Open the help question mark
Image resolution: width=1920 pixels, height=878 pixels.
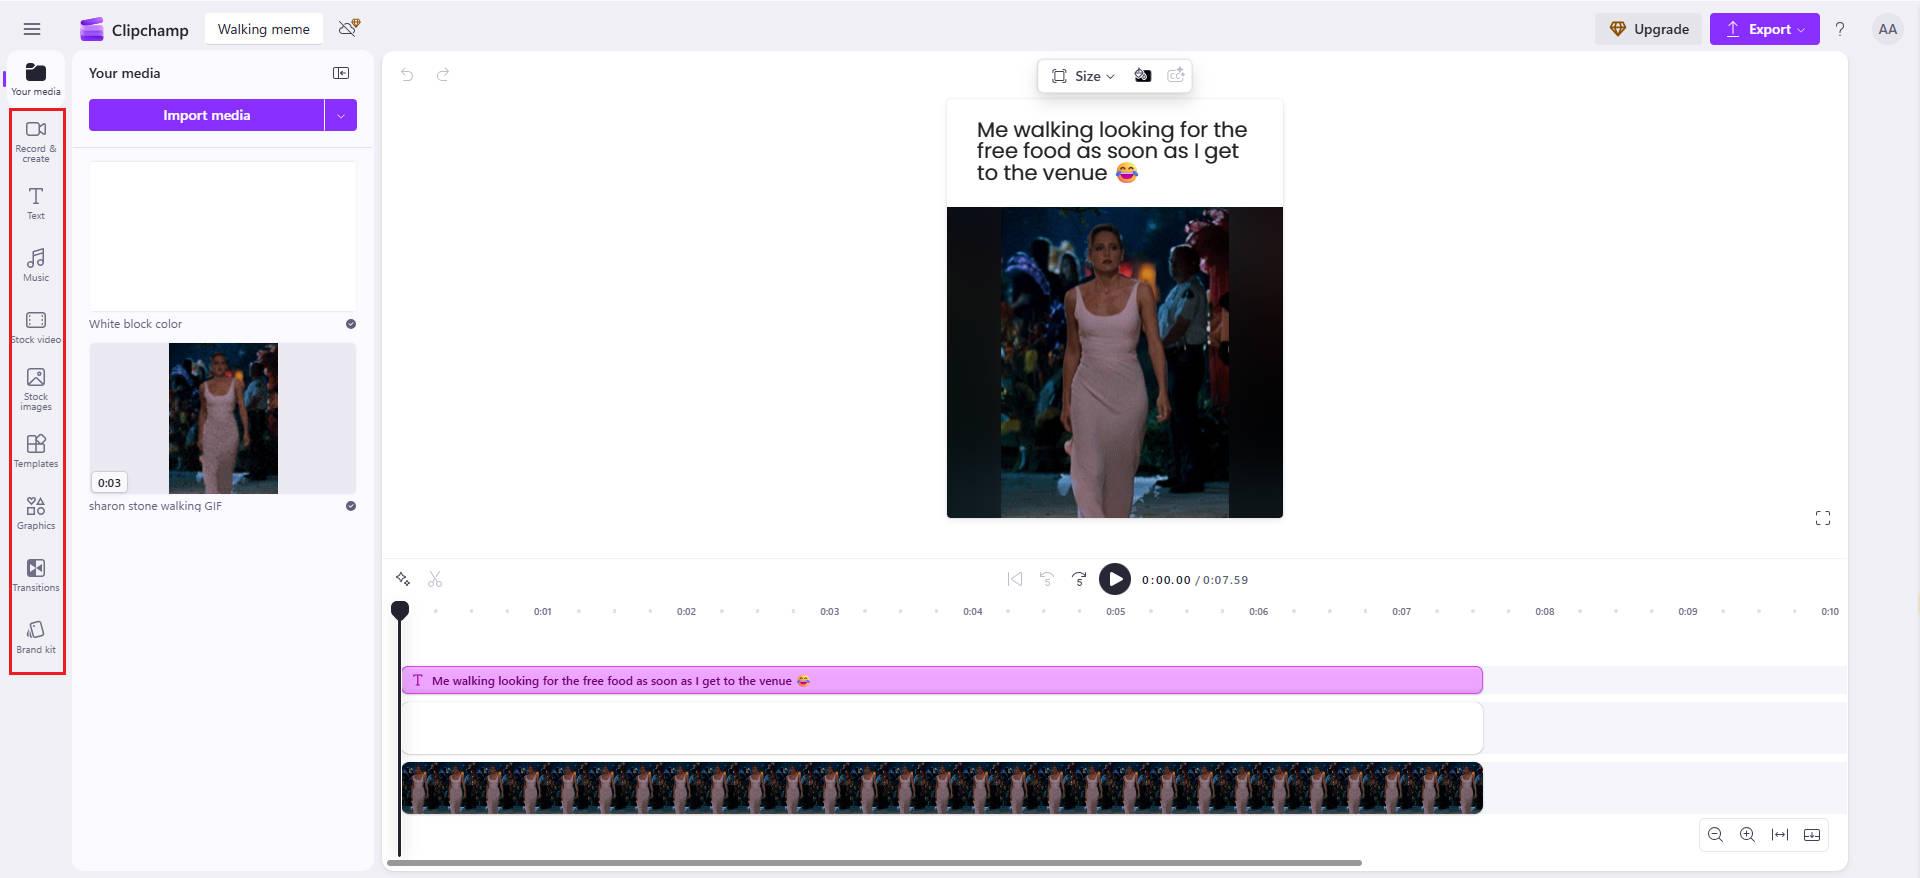[1840, 29]
